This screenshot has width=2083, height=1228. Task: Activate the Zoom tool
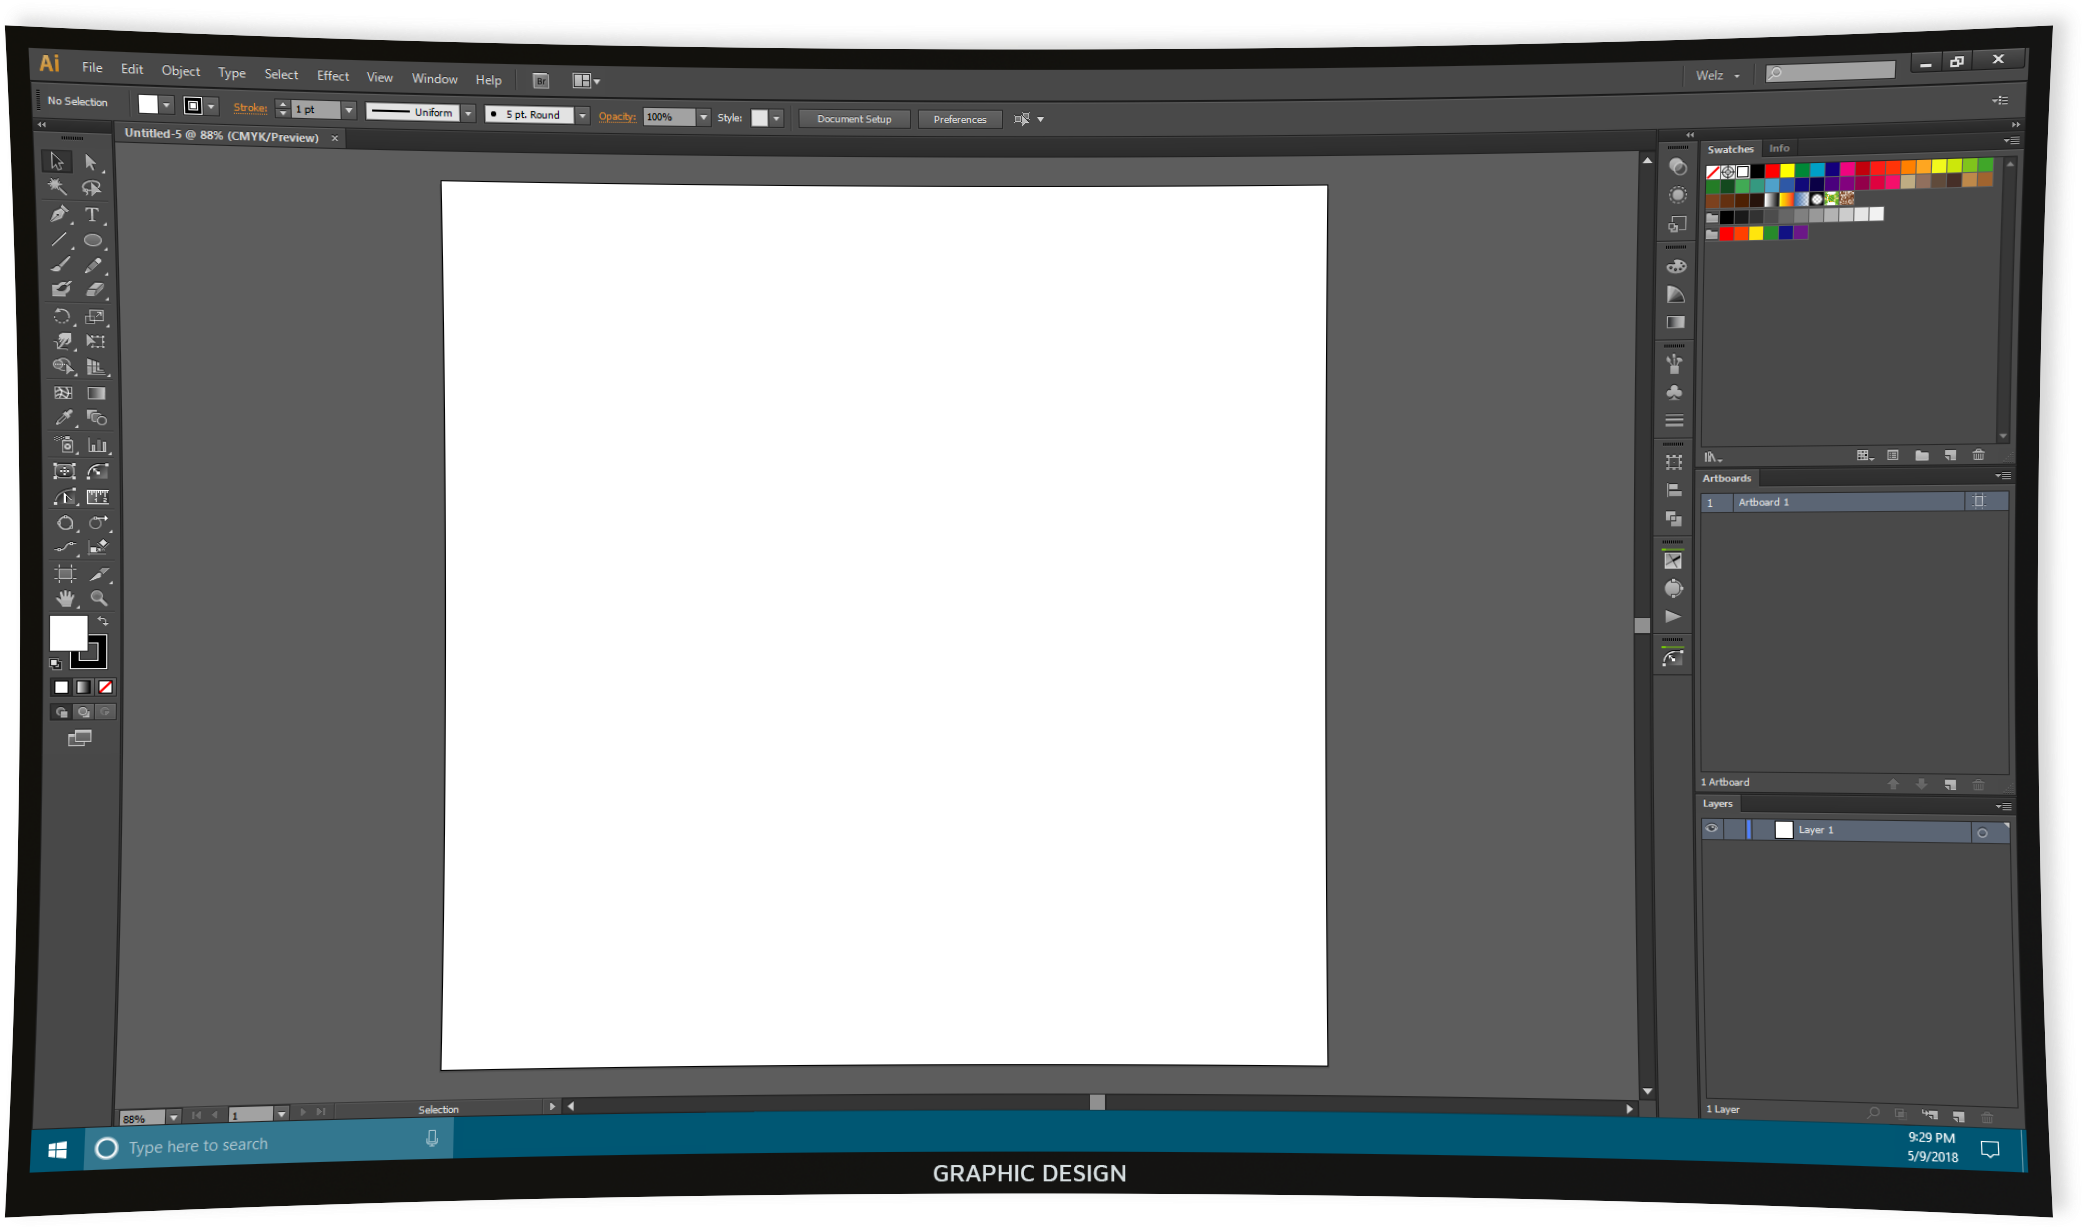click(99, 598)
